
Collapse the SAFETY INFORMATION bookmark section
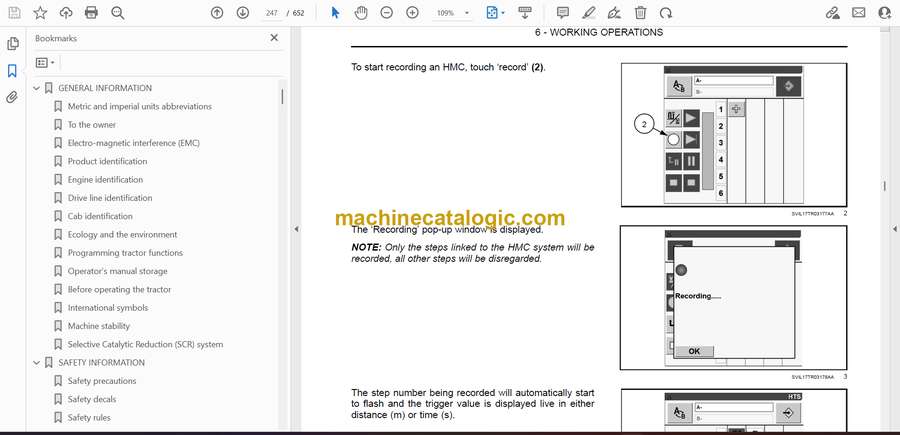tap(37, 363)
